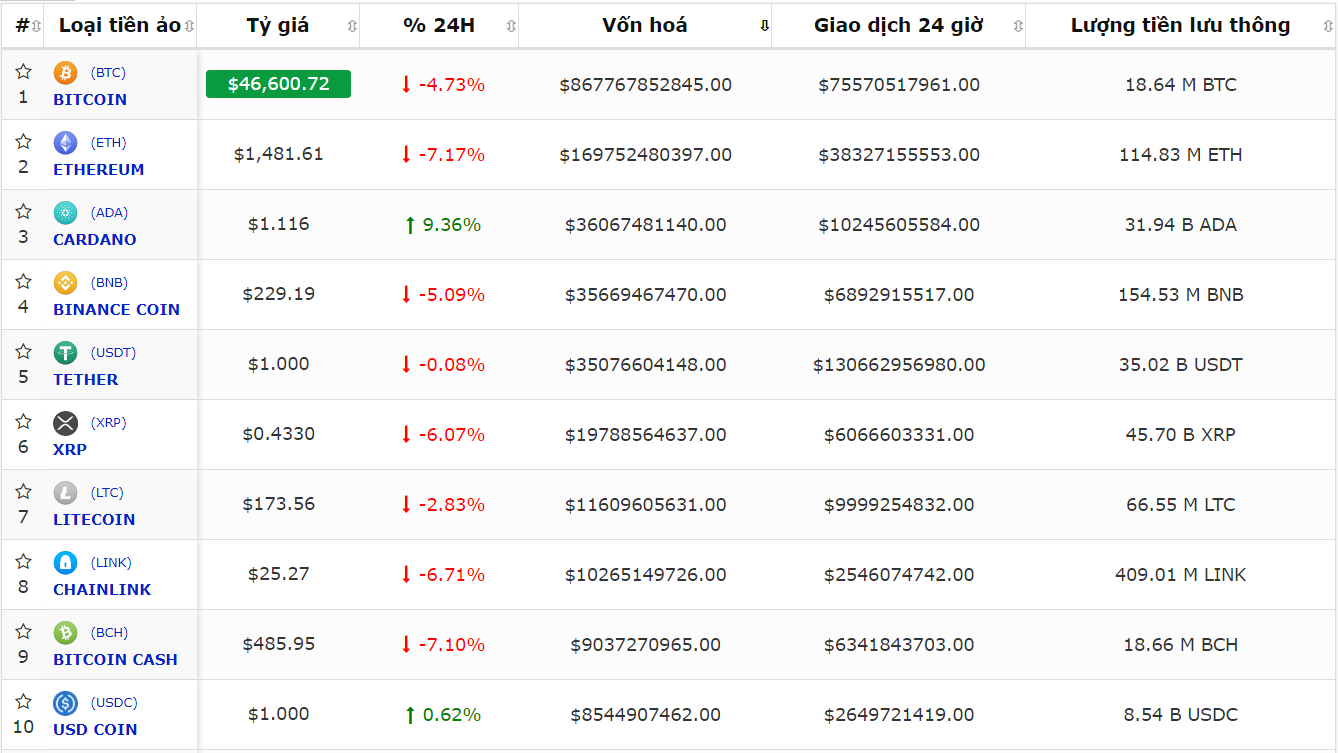
Task: Open the BITCOIN CASH coin link
Action: pos(115,660)
